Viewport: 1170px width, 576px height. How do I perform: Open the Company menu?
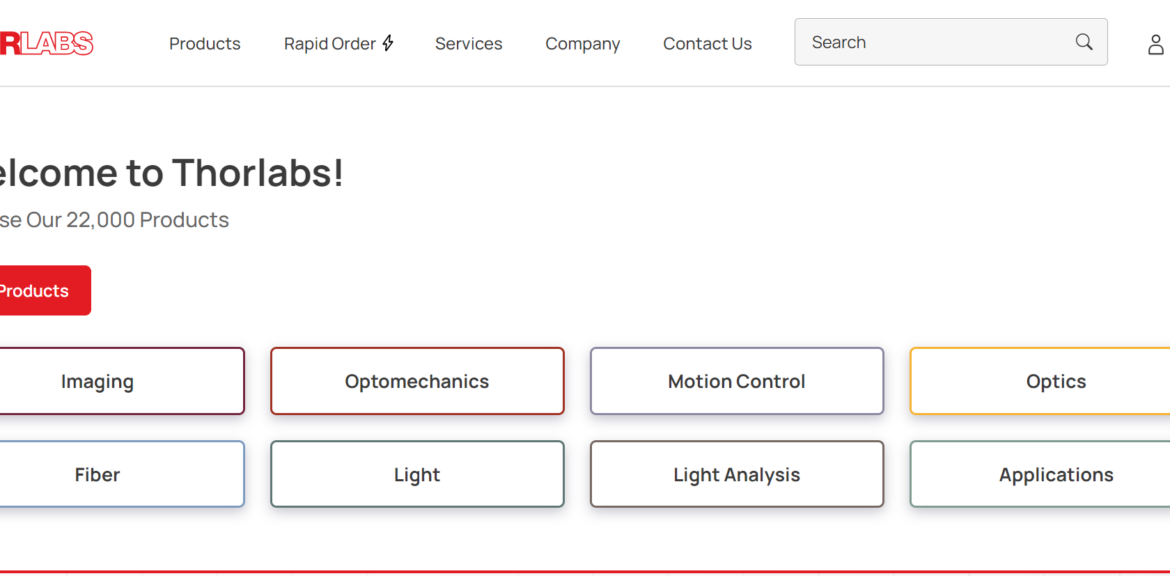[x=582, y=44]
